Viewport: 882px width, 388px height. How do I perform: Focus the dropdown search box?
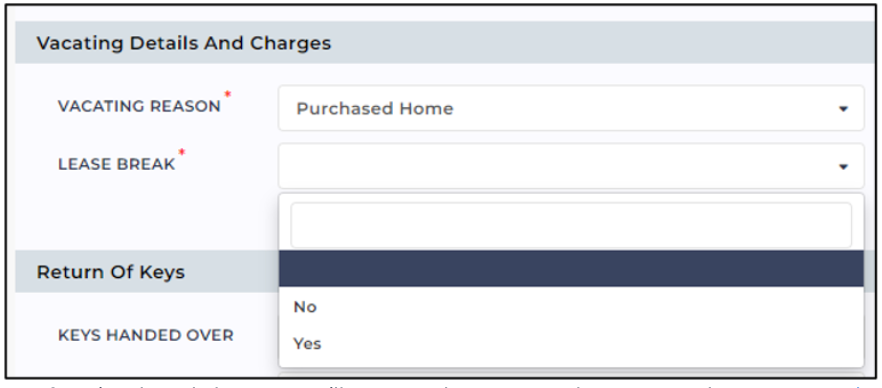point(571,225)
